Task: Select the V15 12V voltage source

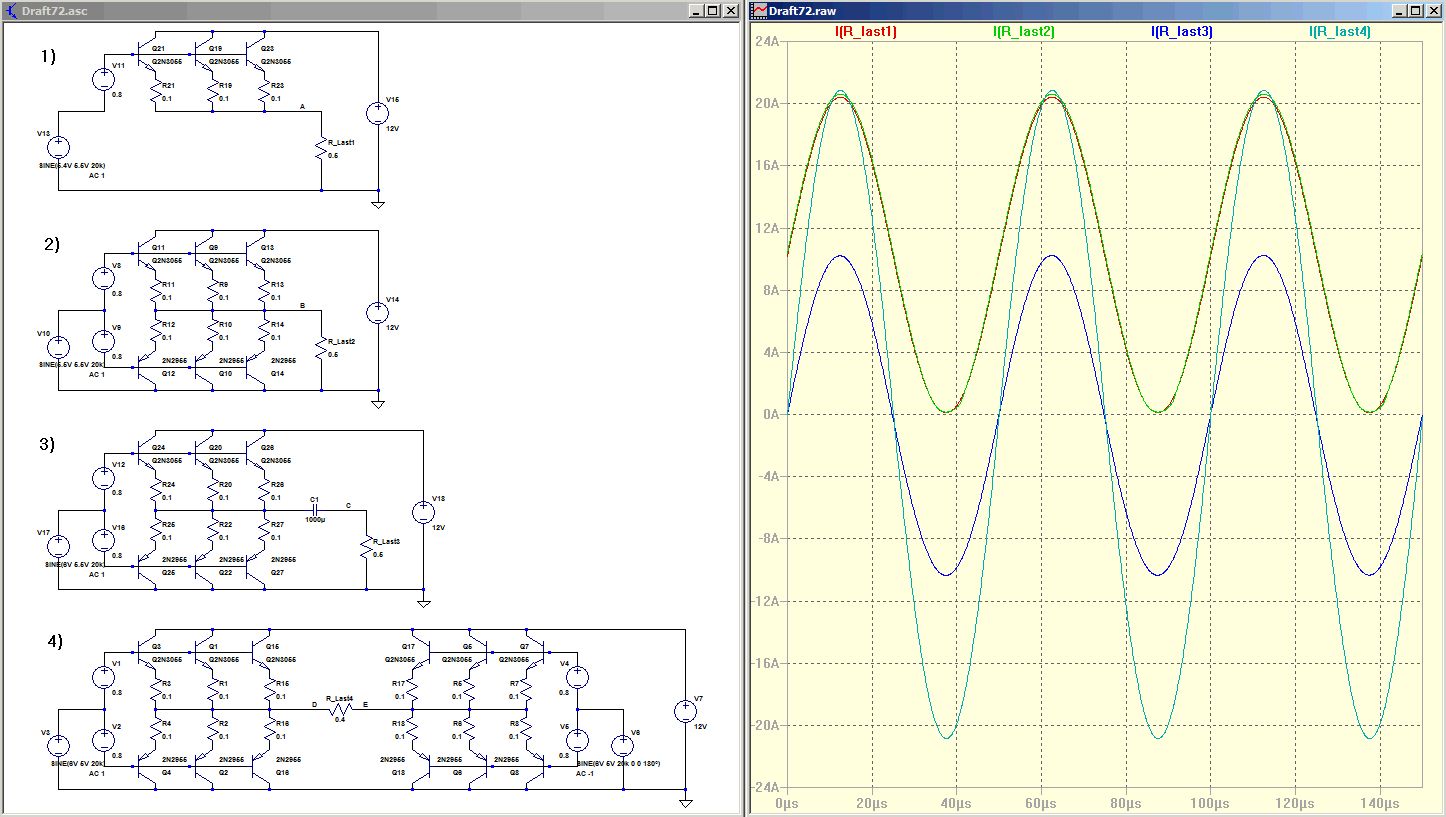Action: click(x=378, y=112)
